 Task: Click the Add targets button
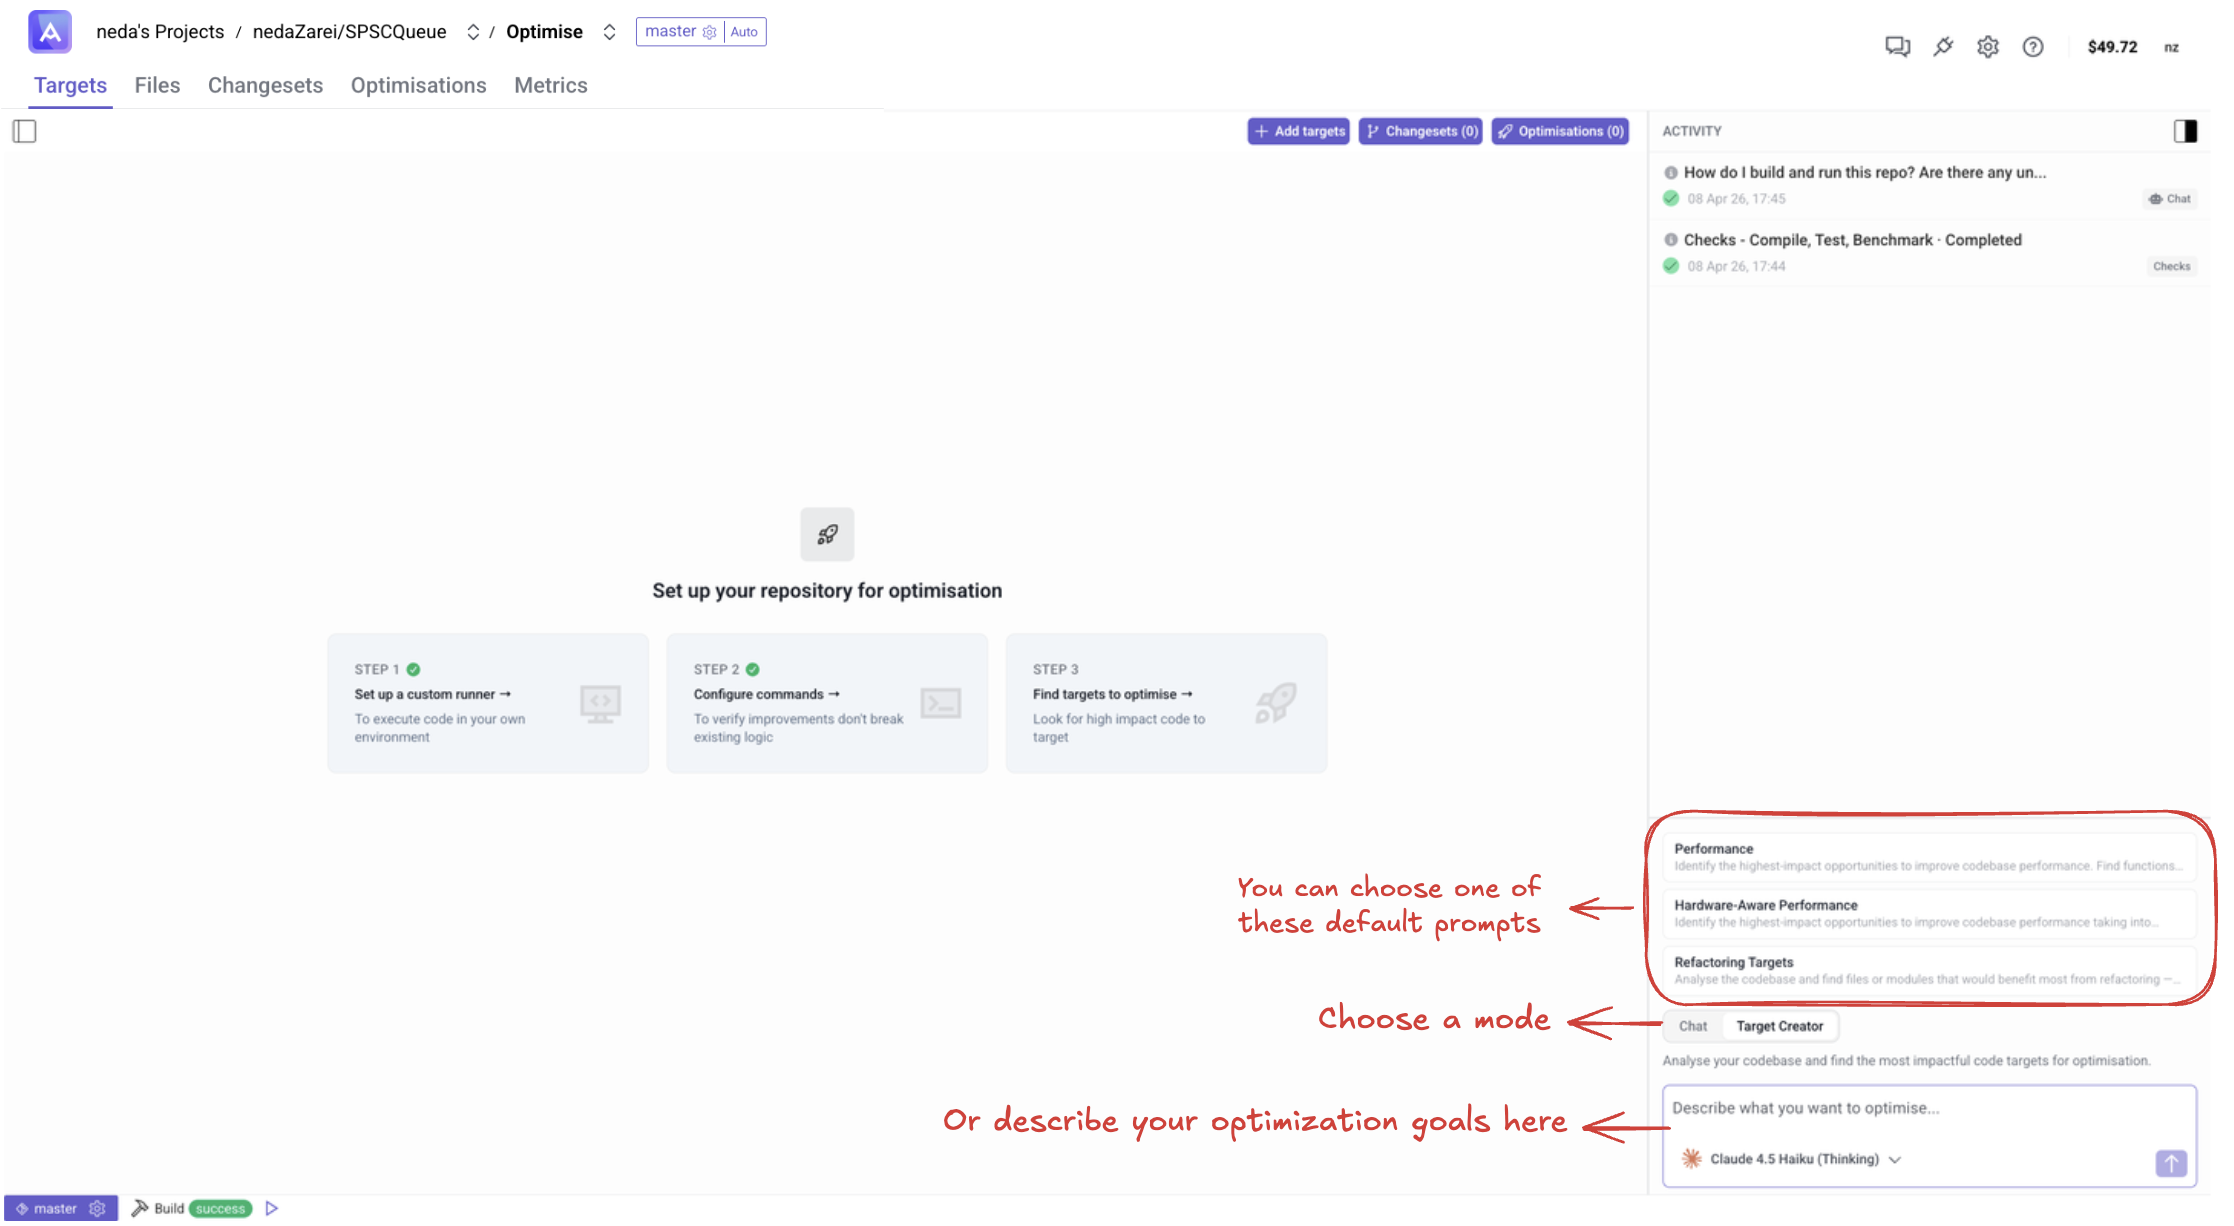tap(1297, 131)
